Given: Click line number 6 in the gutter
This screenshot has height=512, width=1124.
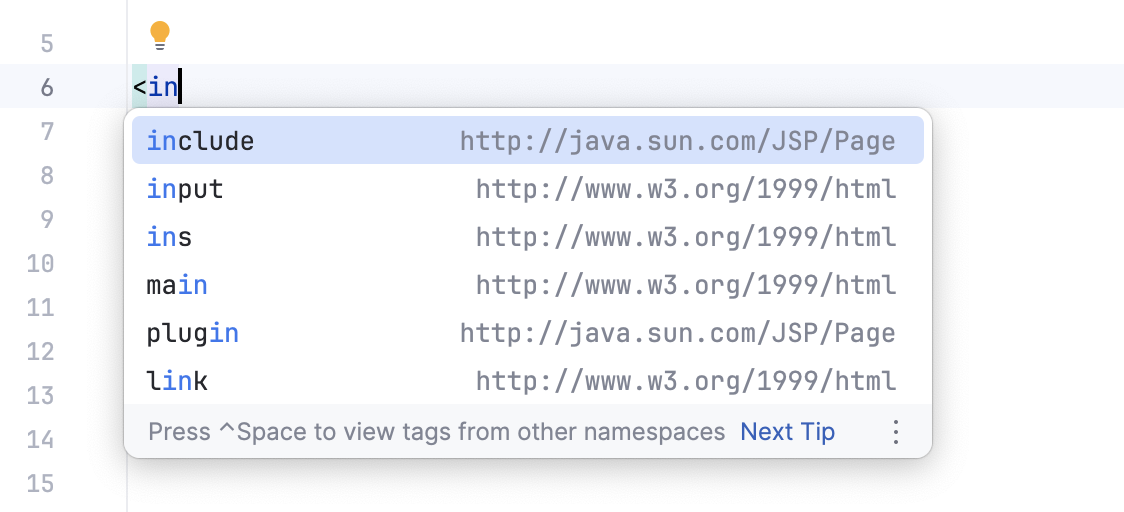Looking at the screenshot, I should point(47,87).
